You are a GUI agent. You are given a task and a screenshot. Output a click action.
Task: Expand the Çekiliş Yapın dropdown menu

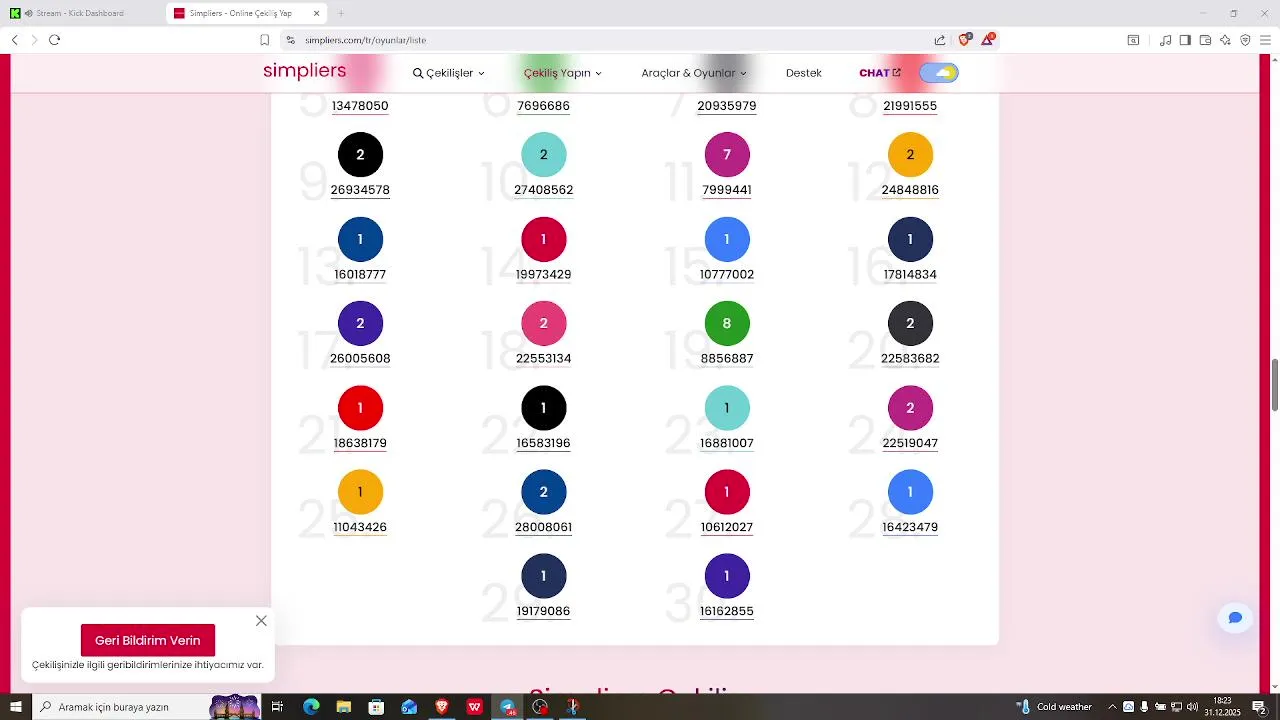(x=563, y=73)
